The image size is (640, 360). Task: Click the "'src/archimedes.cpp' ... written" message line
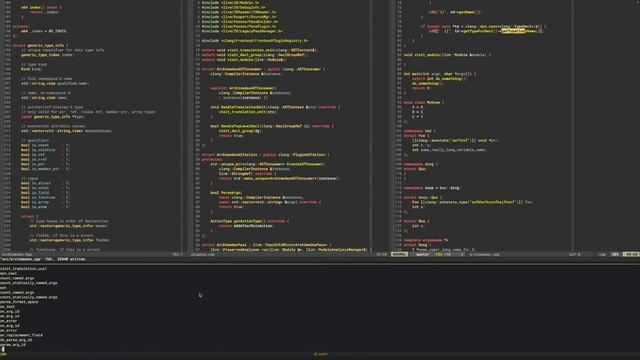pyautogui.click(x=42, y=259)
